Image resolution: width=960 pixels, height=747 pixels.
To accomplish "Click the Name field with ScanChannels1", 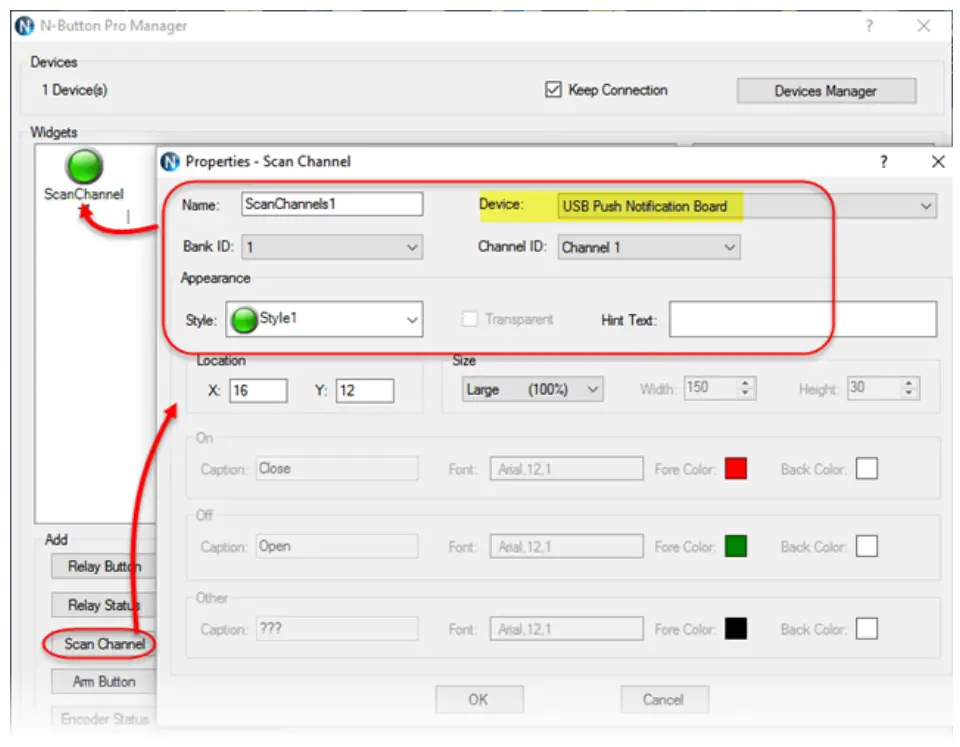I will point(332,204).
